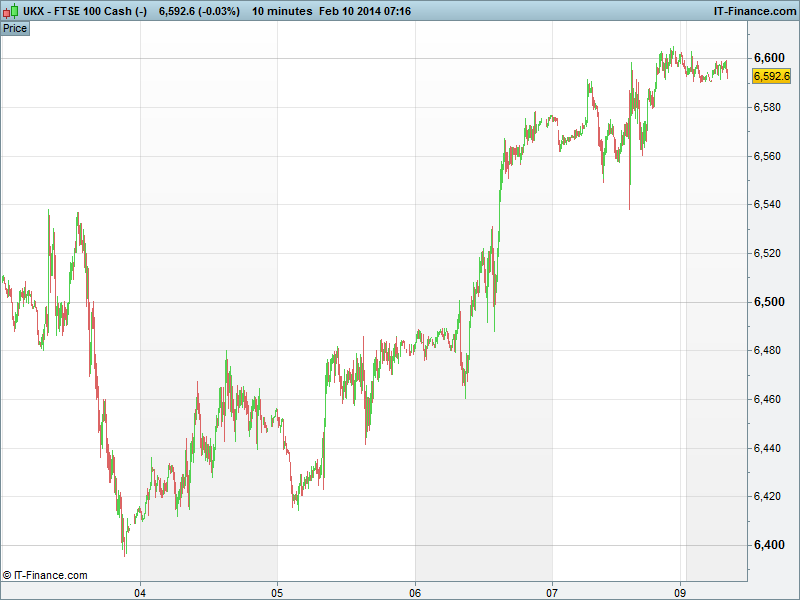Click the yellow 6,592.6 current price tag
The width and height of the screenshot is (800, 600).
[x=771, y=76]
